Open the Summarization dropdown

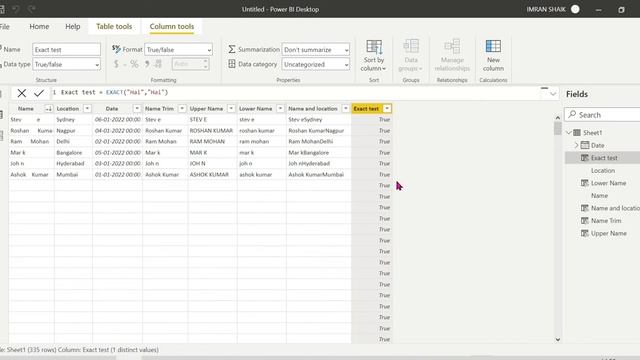(316, 49)
